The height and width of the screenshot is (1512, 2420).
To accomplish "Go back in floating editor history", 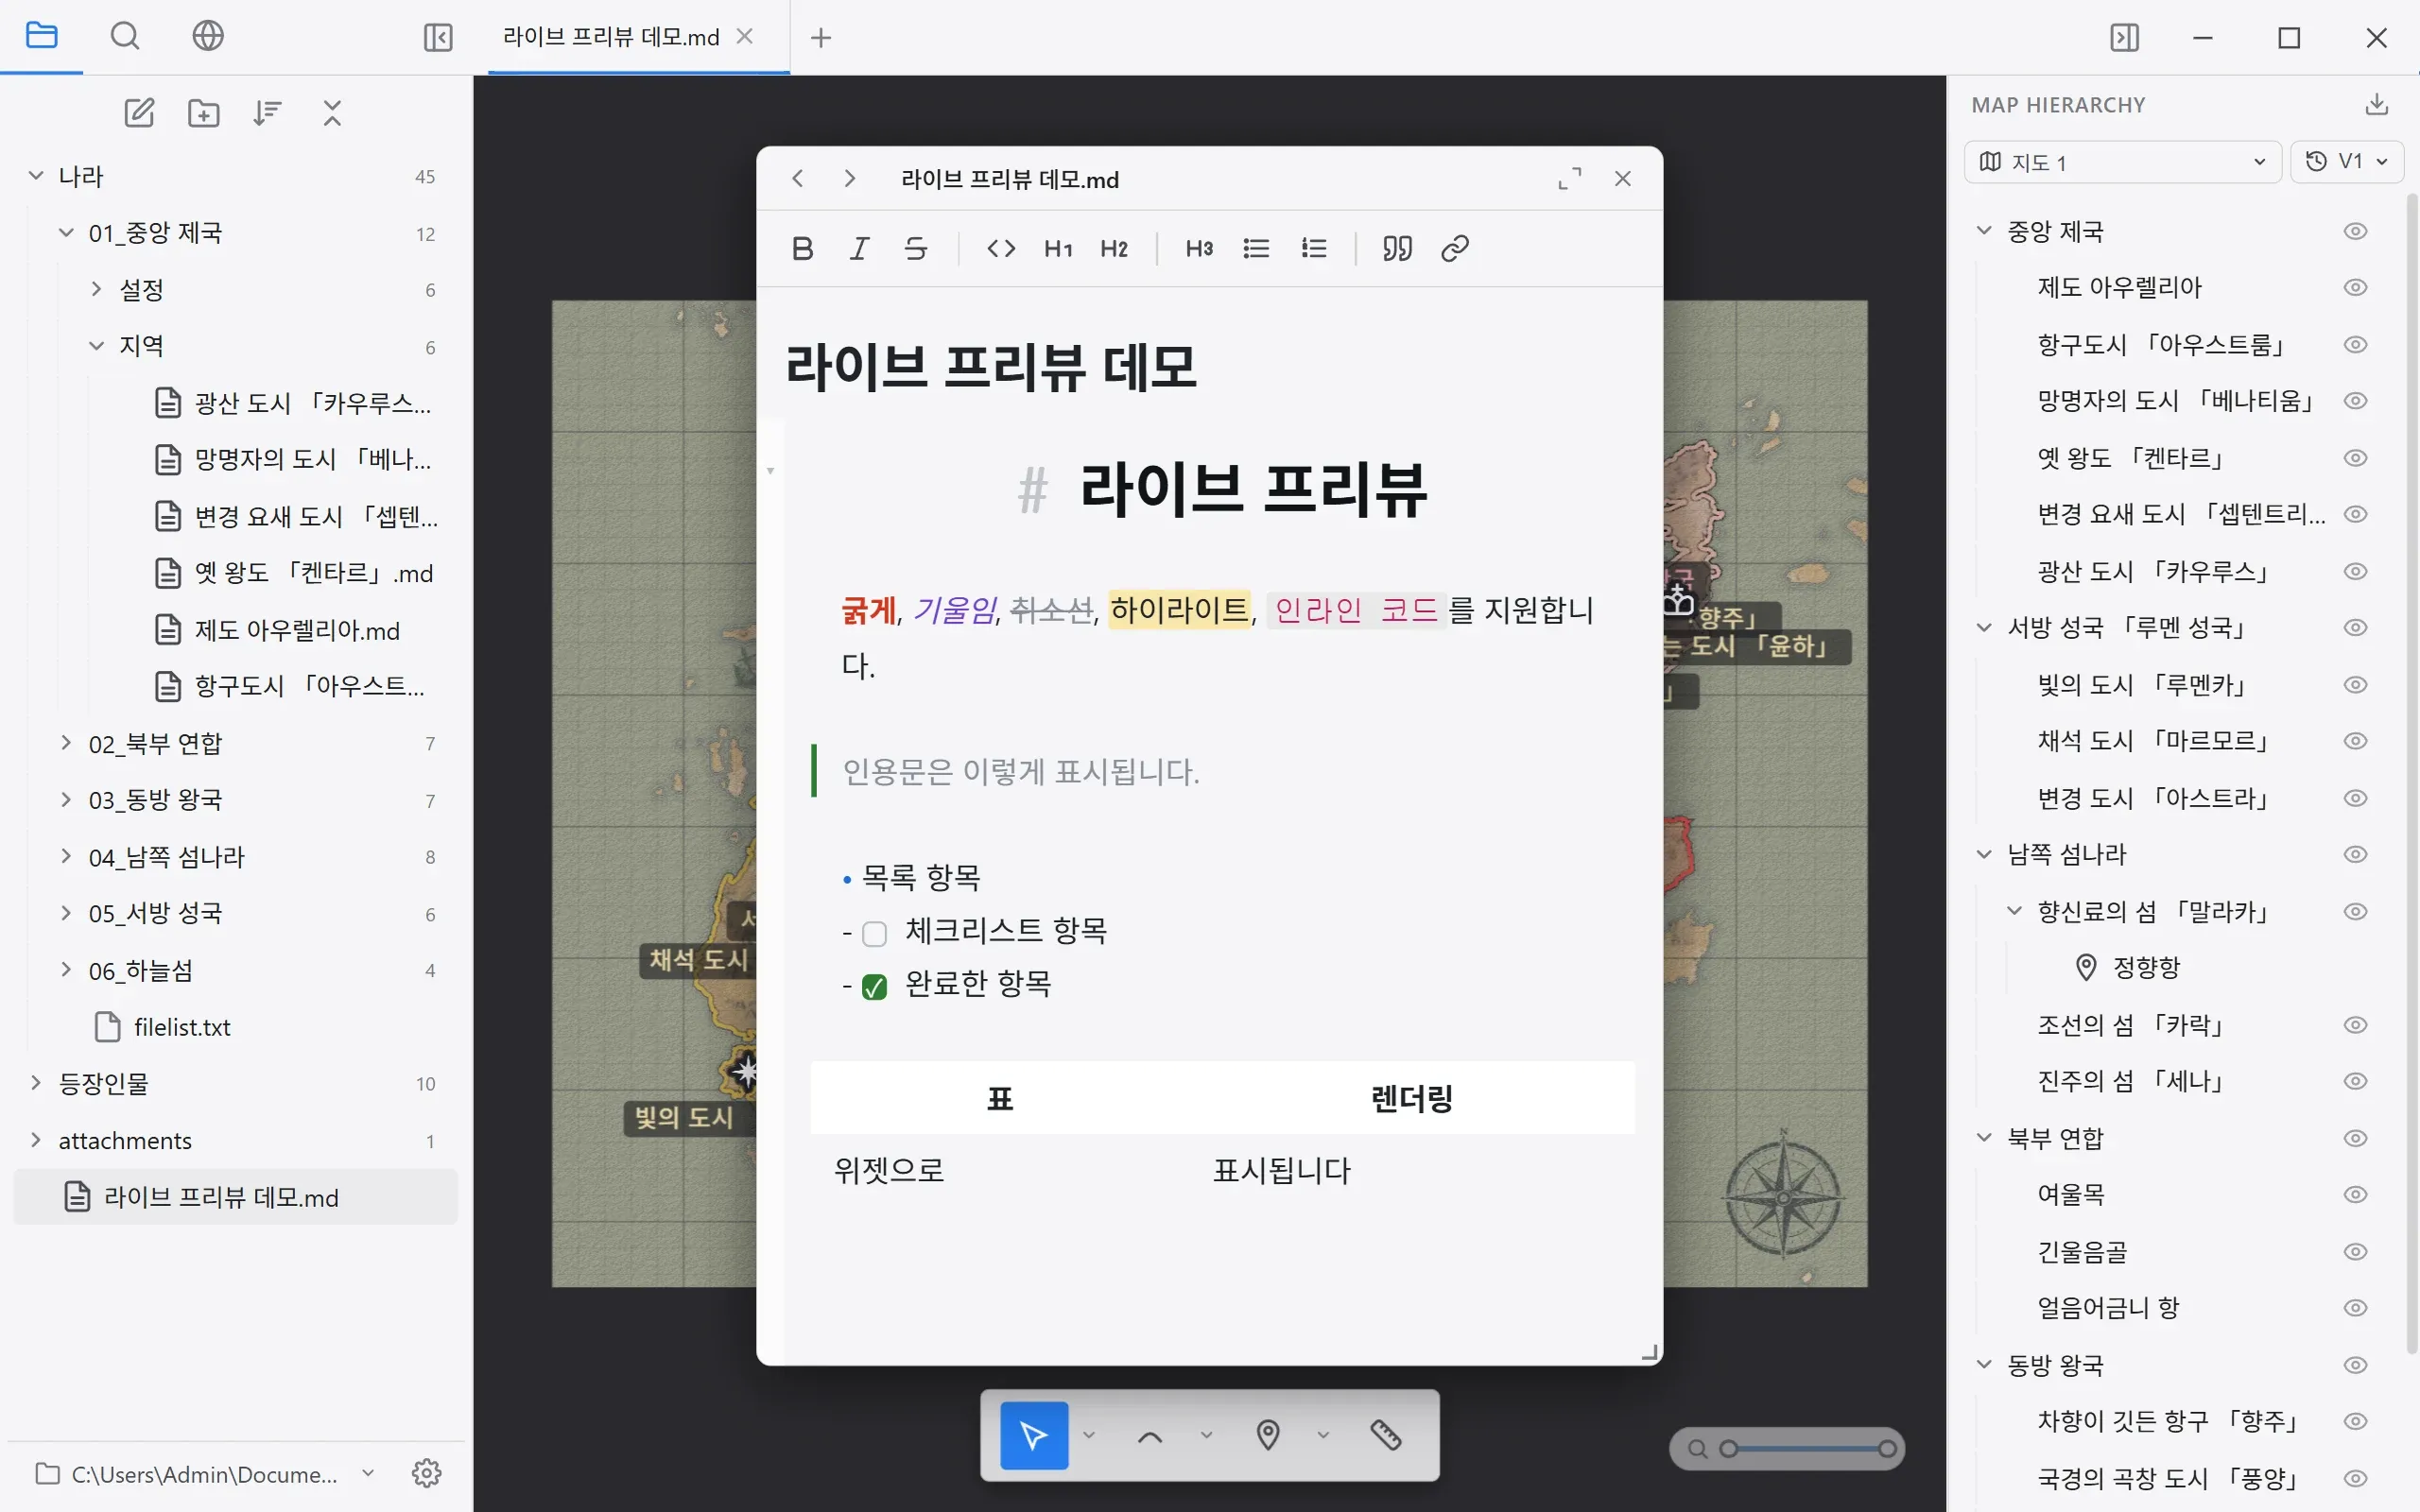I will coord(797,179).
